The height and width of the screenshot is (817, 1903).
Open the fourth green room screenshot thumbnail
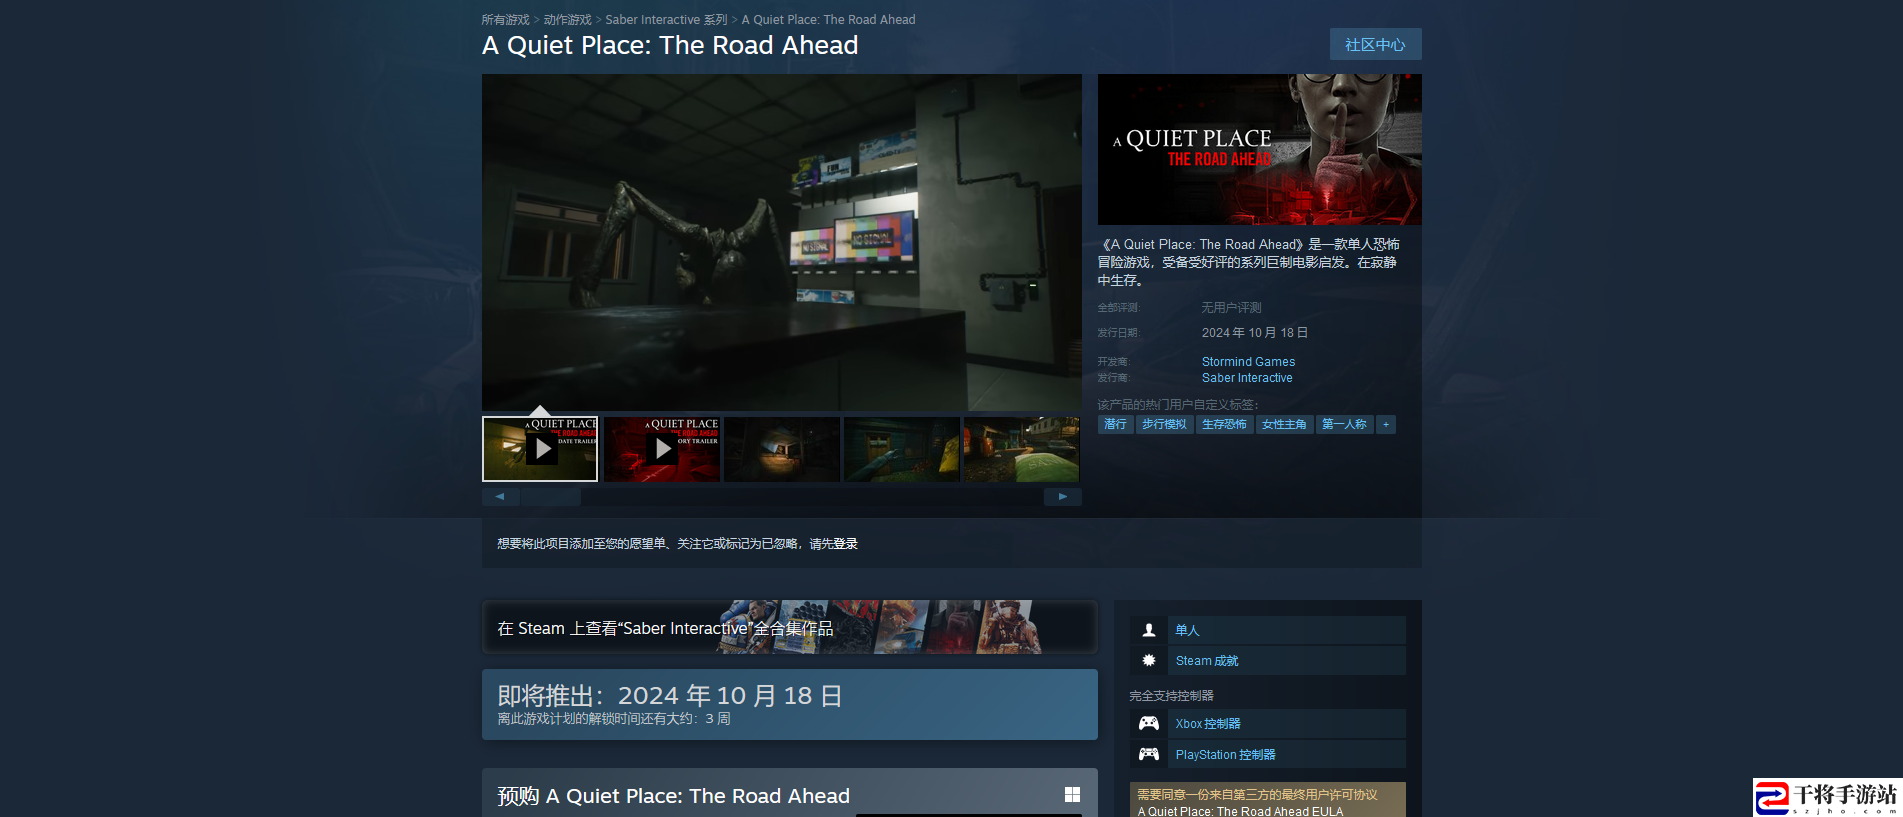902,449
